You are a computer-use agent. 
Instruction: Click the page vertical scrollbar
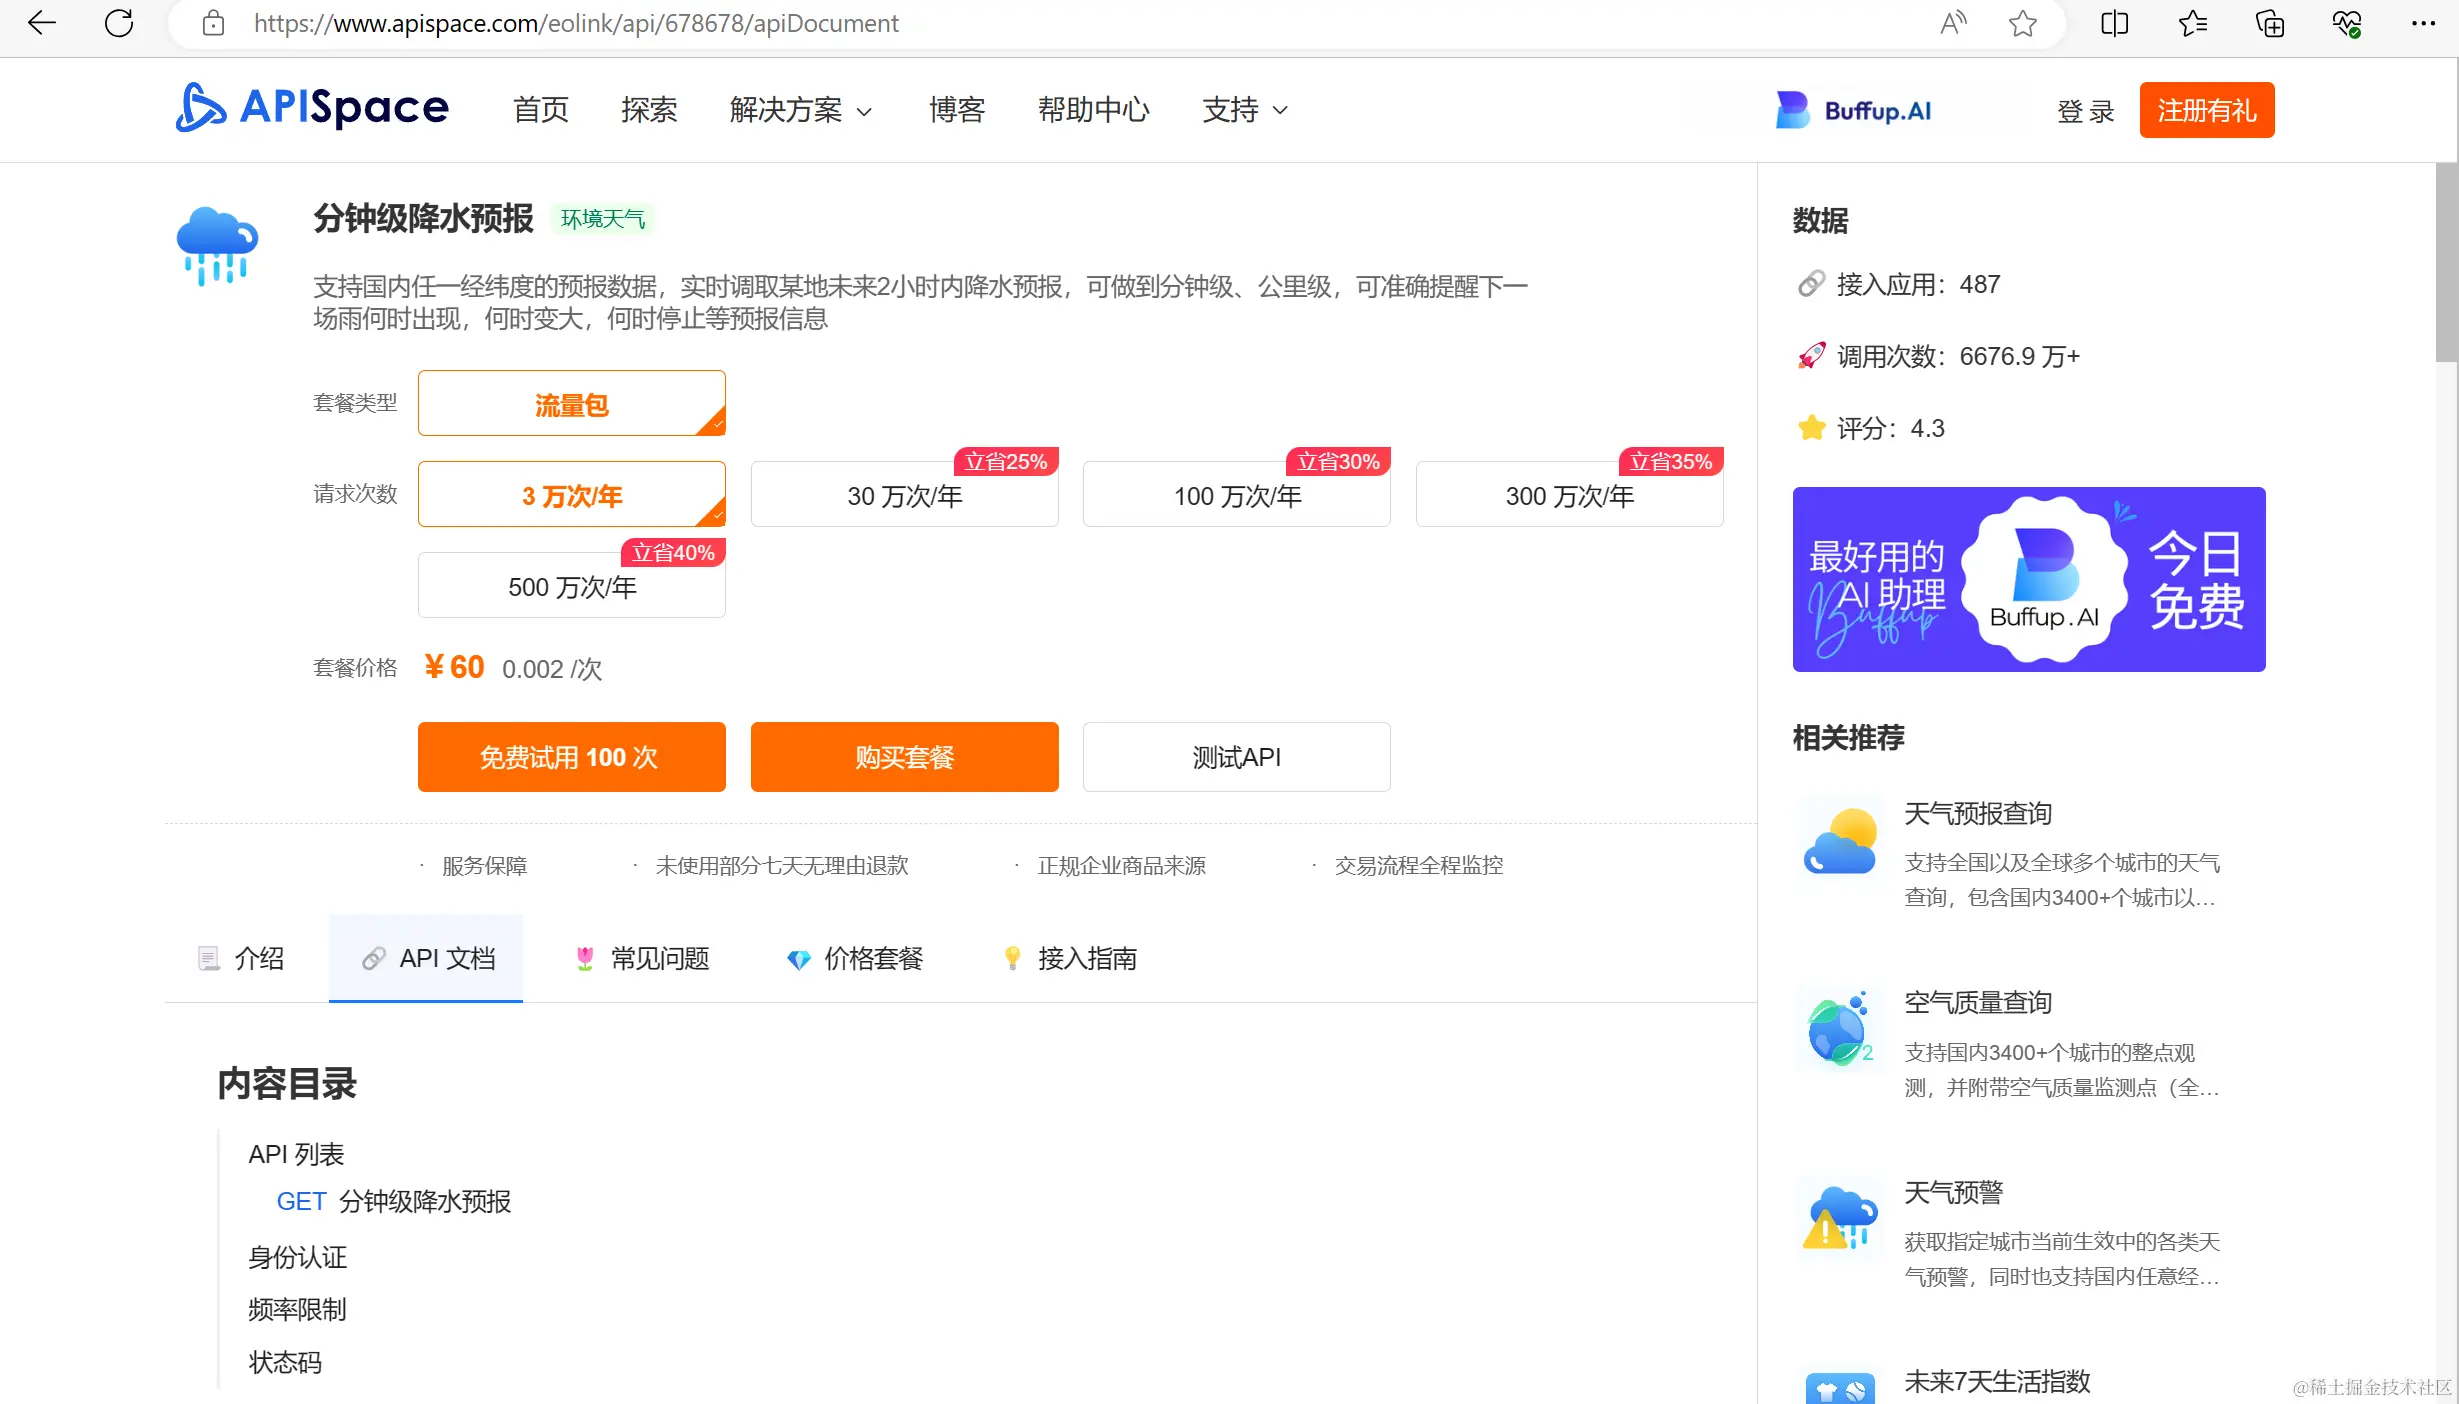[x=2446, y=263]
